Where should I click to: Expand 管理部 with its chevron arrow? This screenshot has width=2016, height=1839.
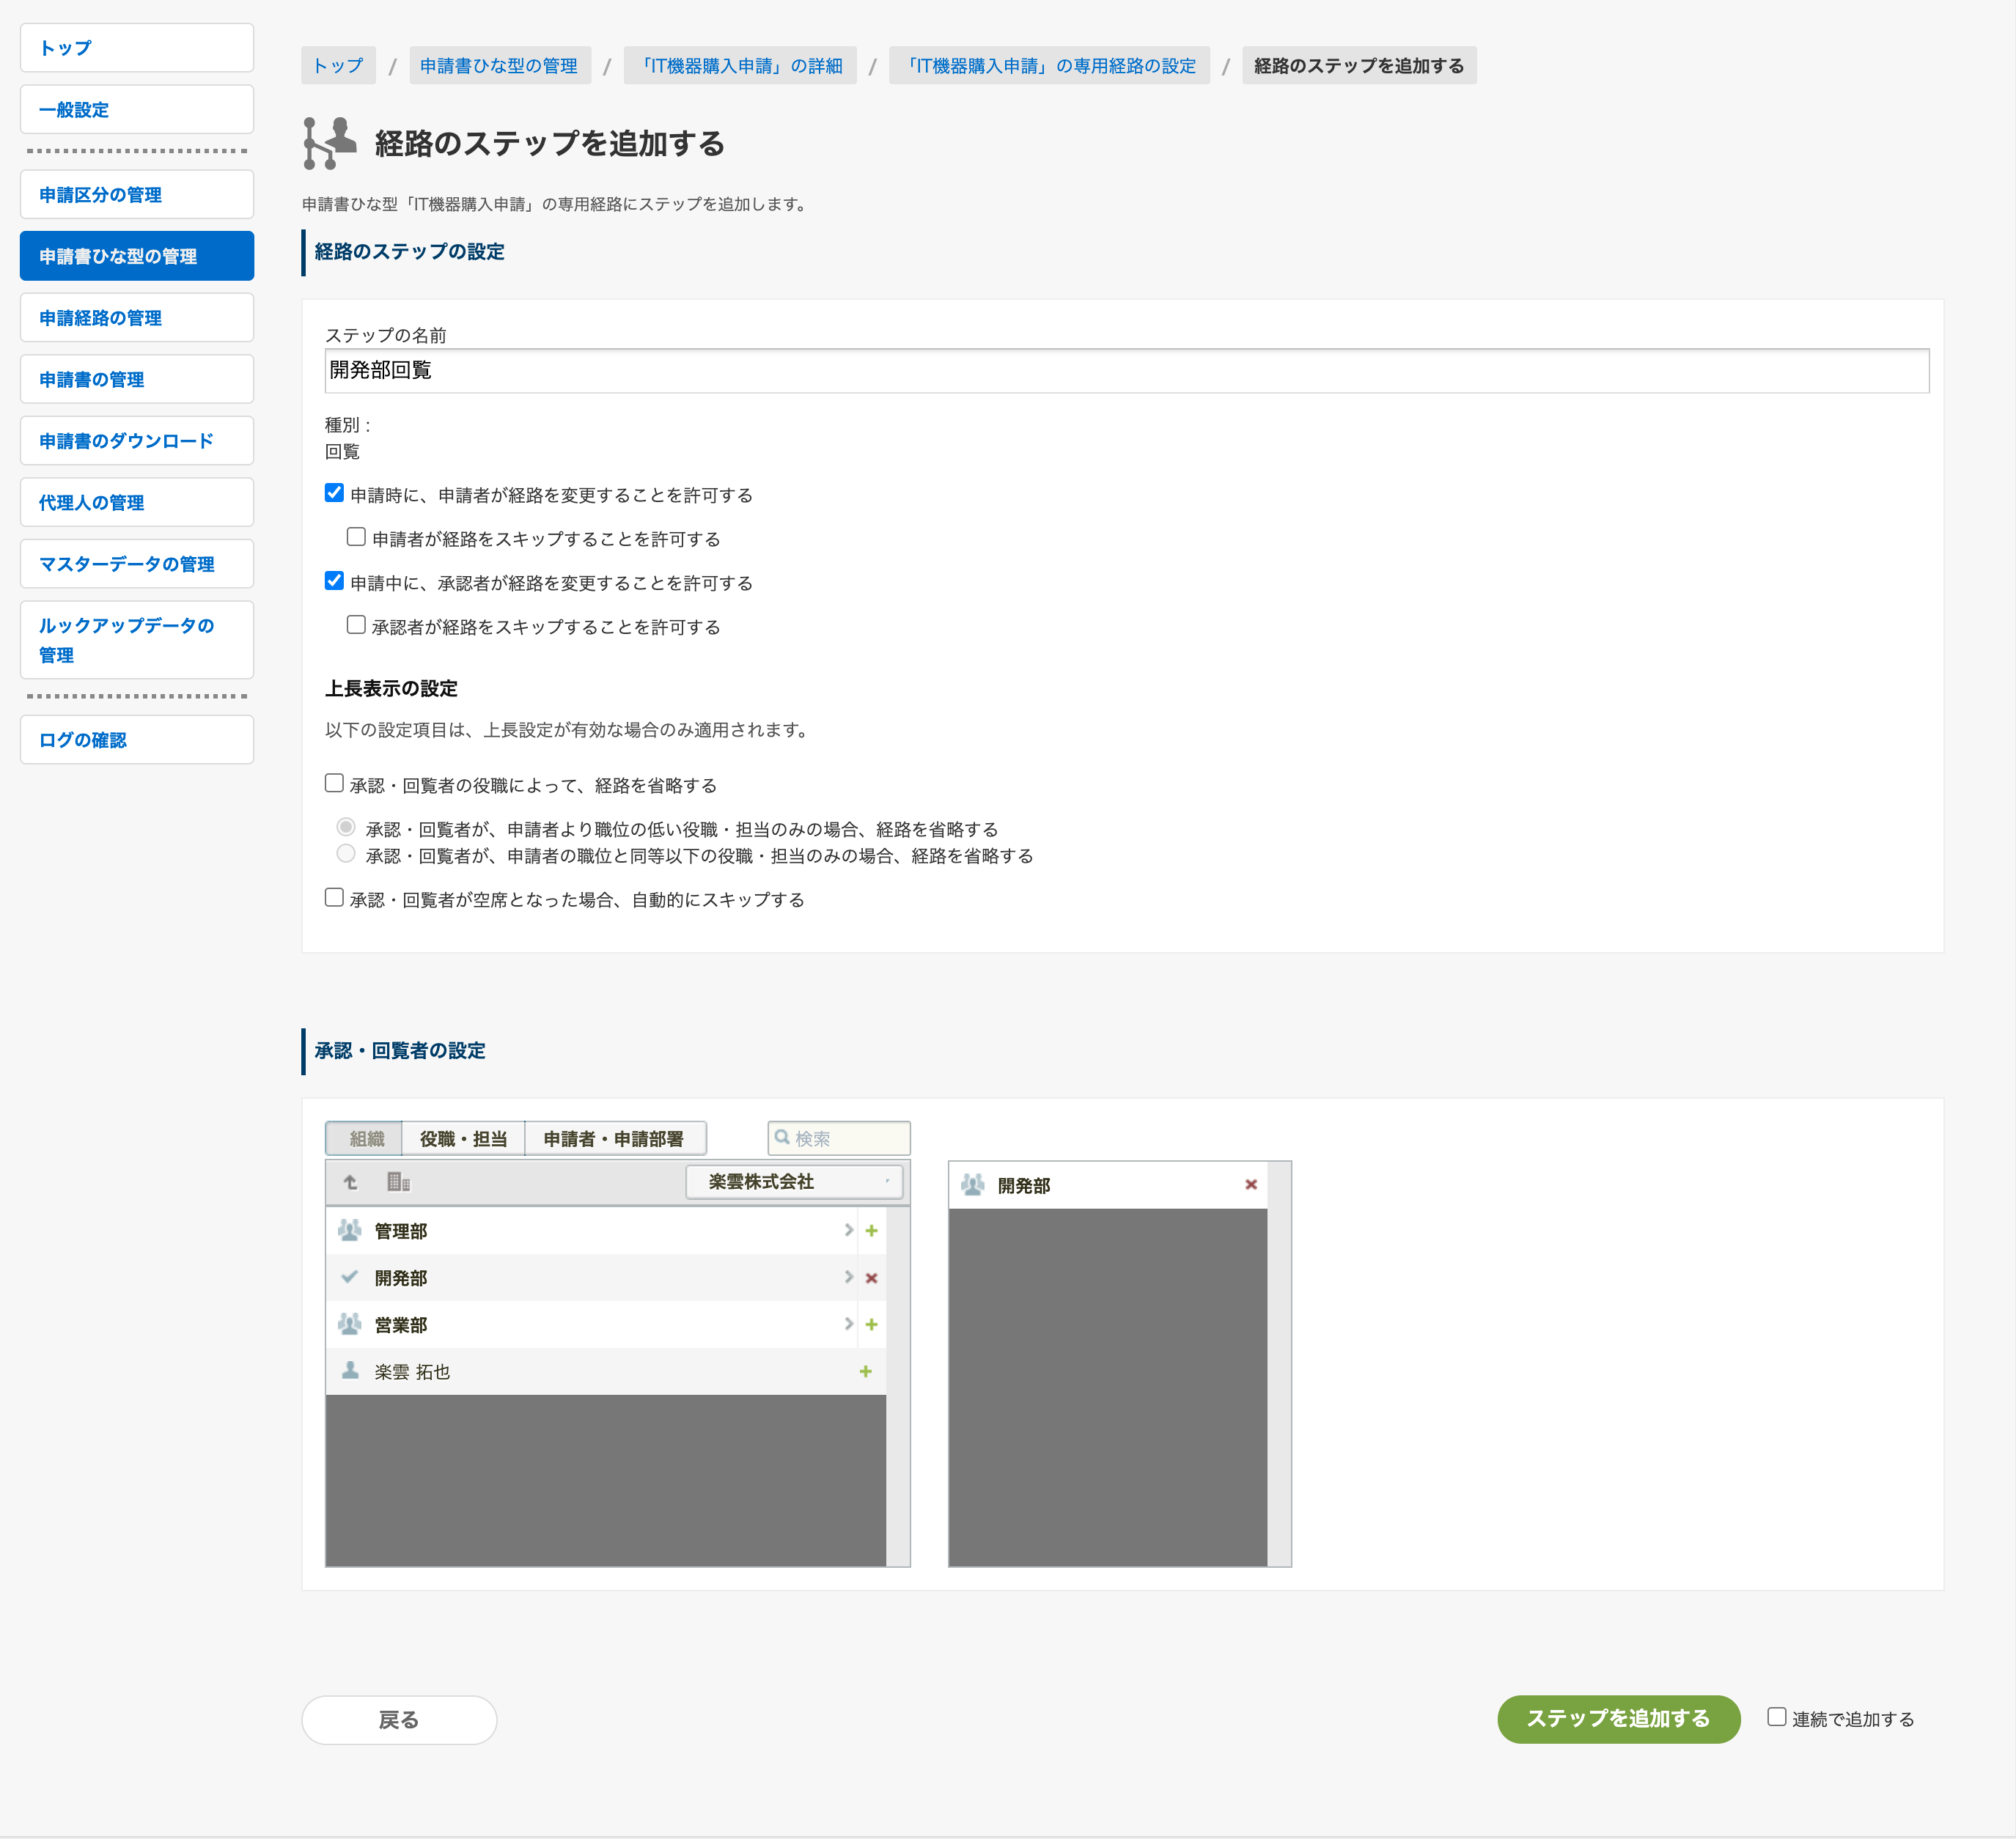[x=848, y=1230]
